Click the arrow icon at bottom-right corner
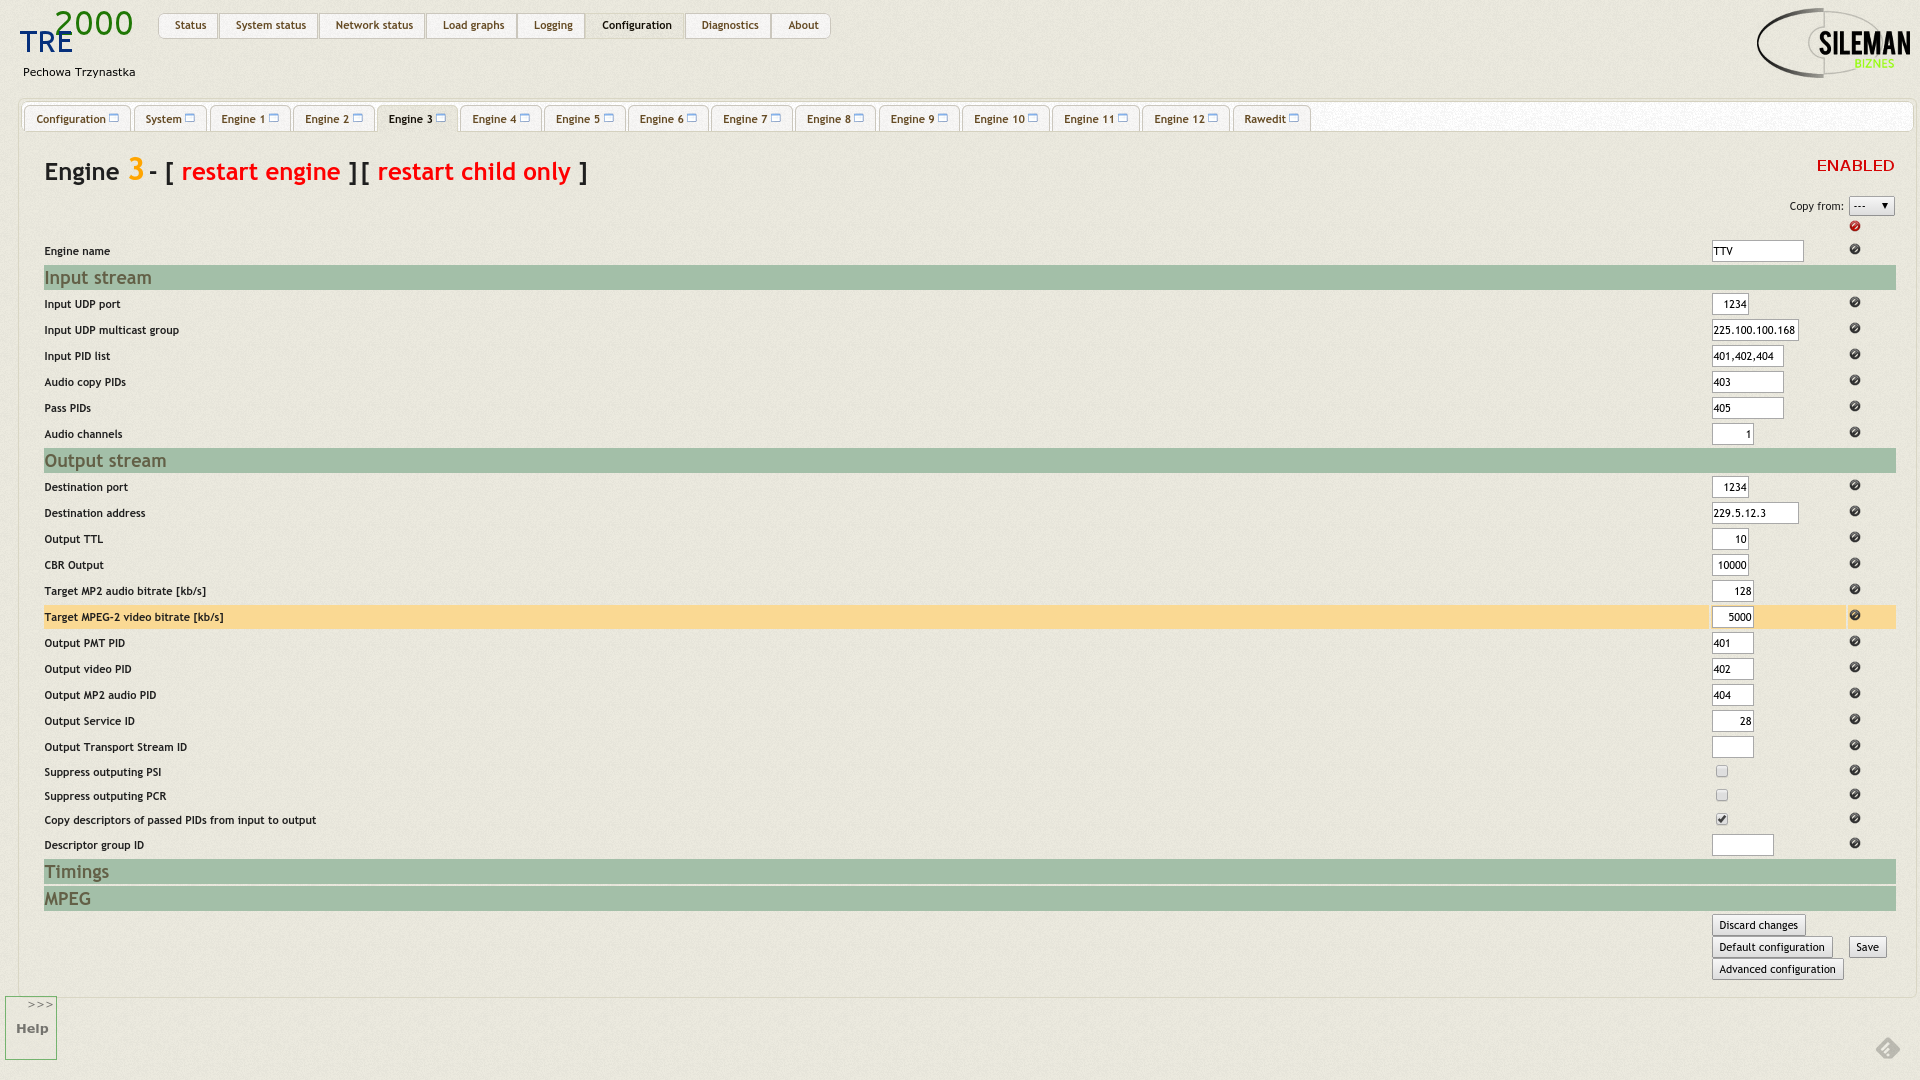This screenshot has height=1080, width=1920. [x=1887, y=1048]
